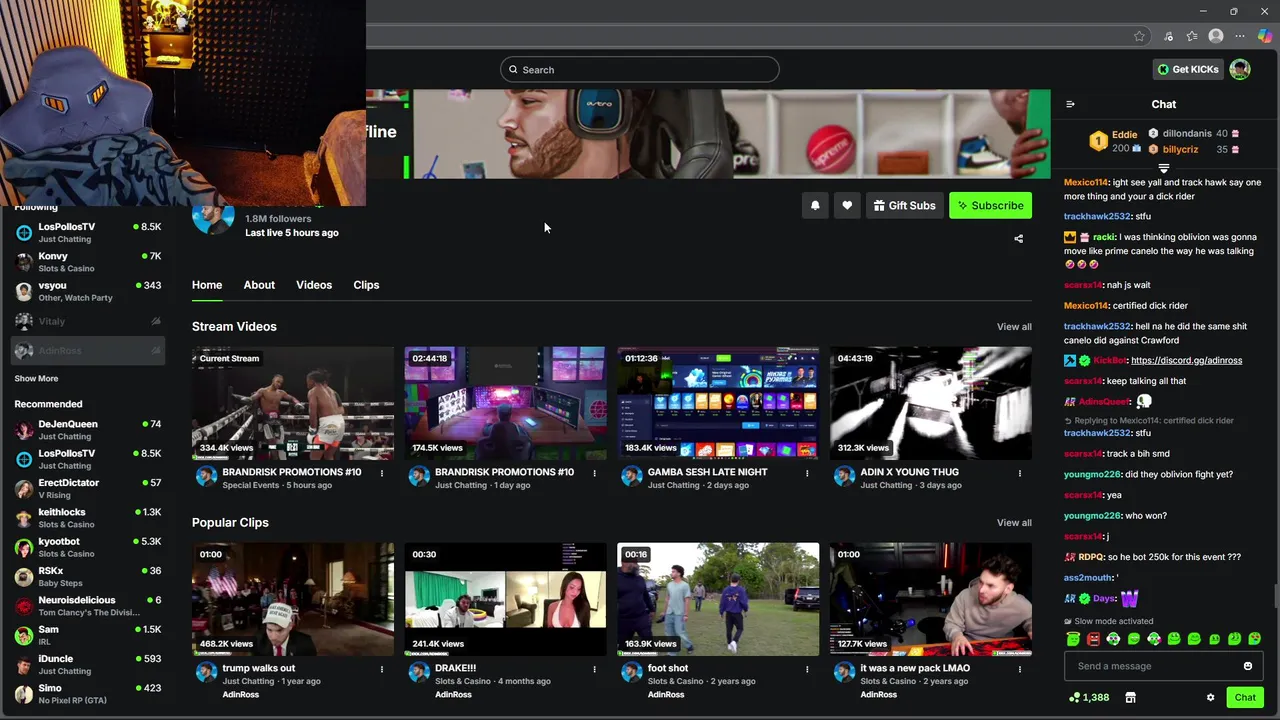The image size is (1280, 720).
Task: Open options for it was a new pack LMAO
Action: coord(1020,669)
